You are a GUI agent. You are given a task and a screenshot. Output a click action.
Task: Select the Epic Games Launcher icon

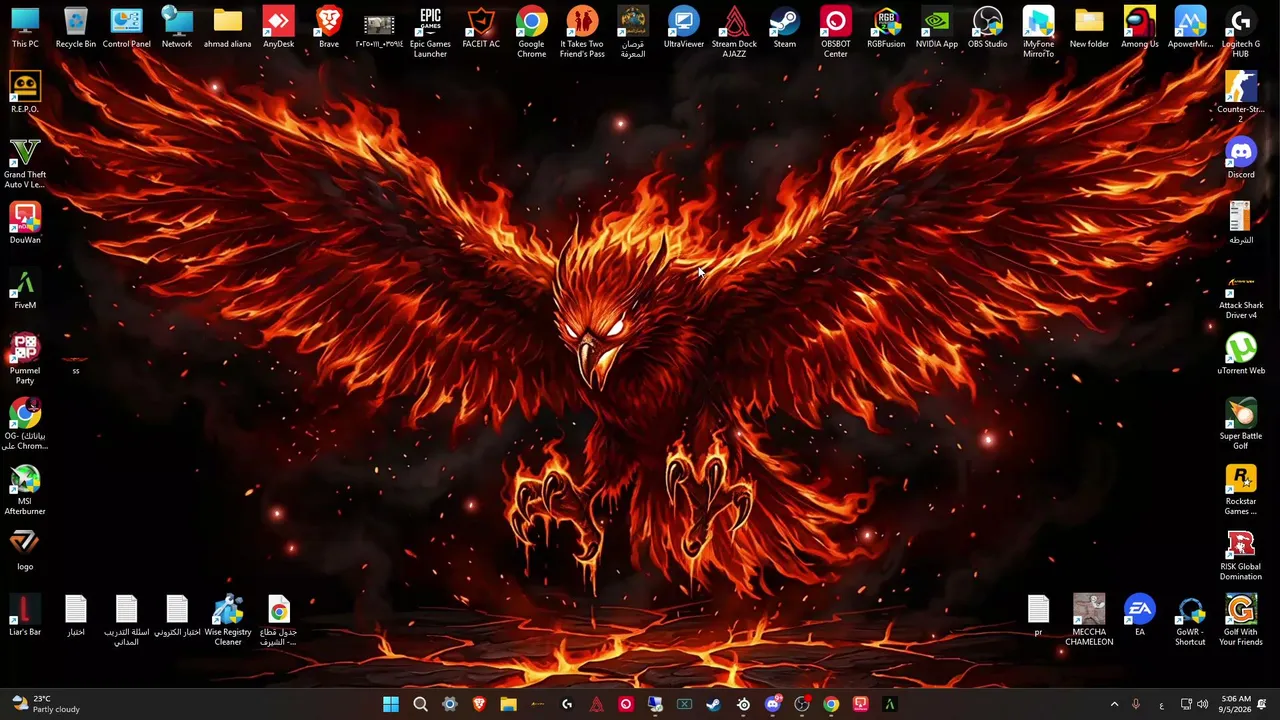[x=430, y=32]
